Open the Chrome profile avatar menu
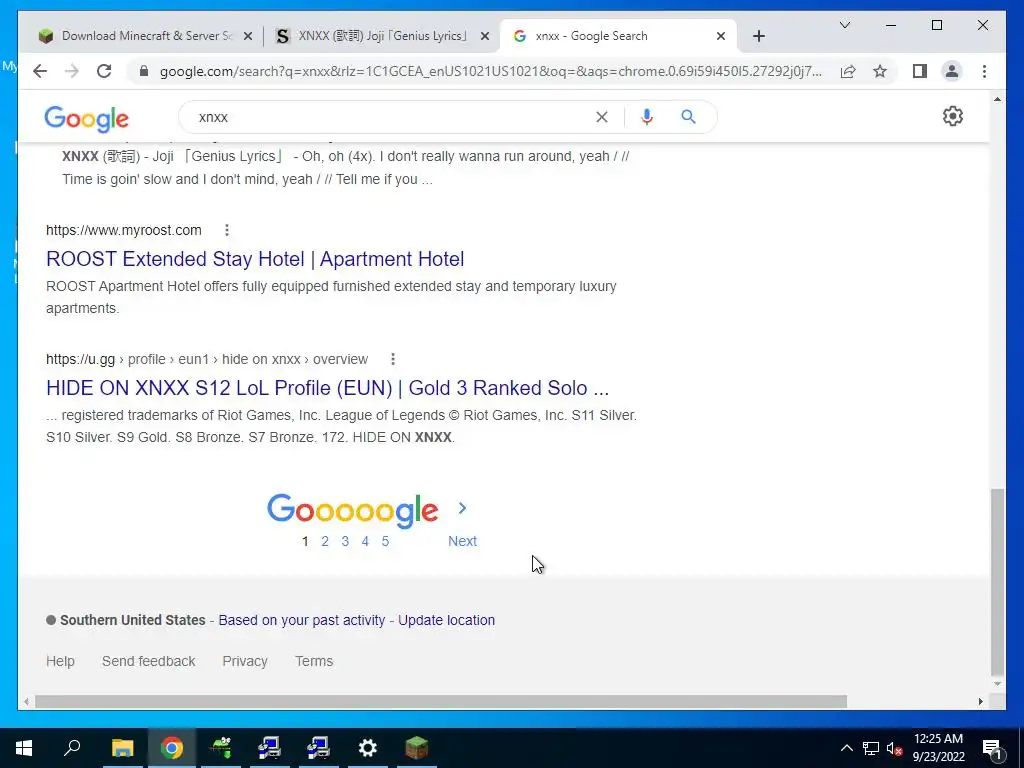The width and height of the screenshot is (1024, 768). tap(952, 71)
